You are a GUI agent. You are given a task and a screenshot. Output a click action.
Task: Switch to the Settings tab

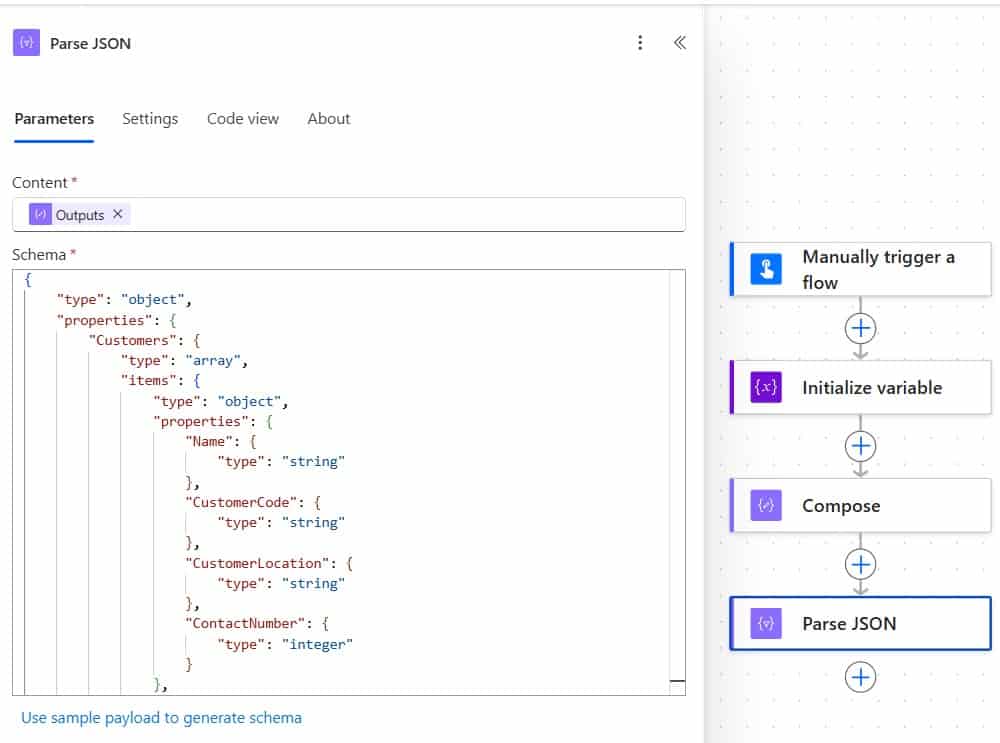(x=150, y=119)
